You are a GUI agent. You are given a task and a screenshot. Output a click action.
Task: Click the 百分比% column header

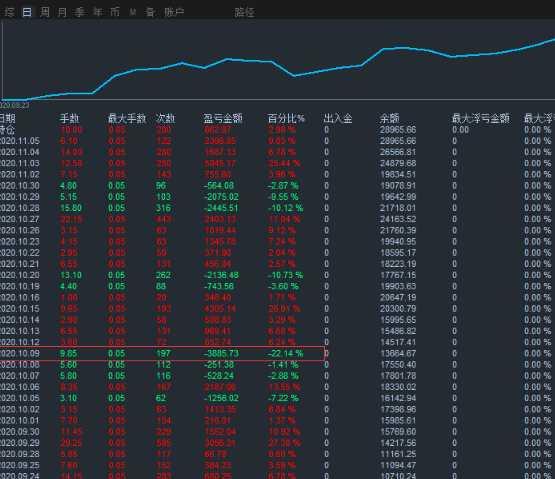tap(286, 118)
